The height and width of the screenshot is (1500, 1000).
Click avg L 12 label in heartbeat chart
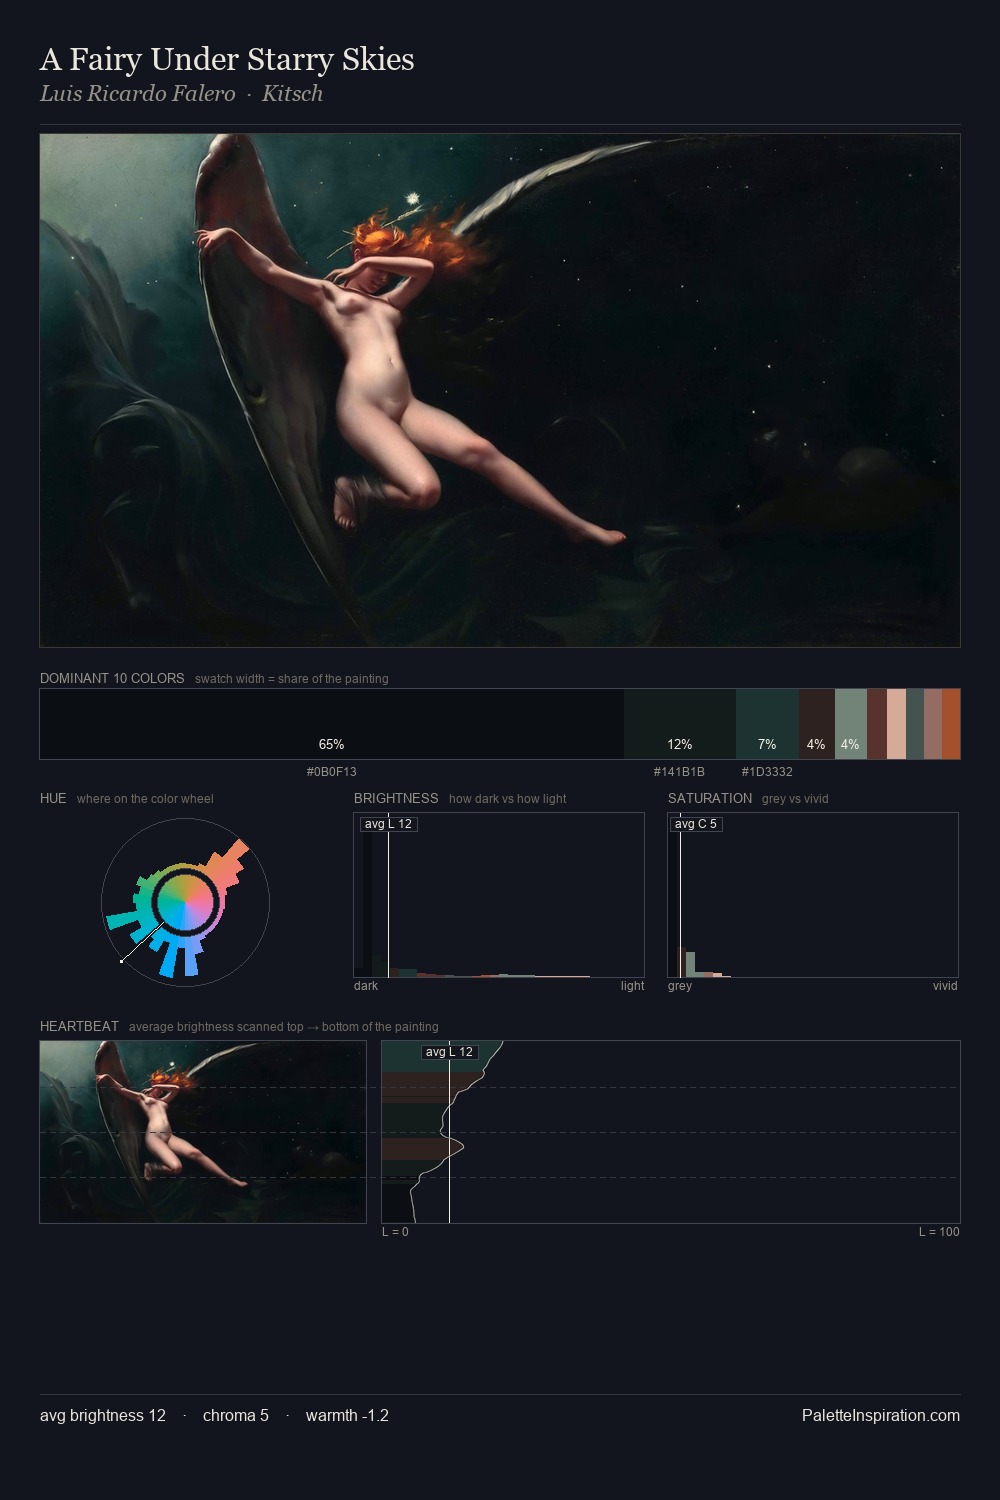449,1052
